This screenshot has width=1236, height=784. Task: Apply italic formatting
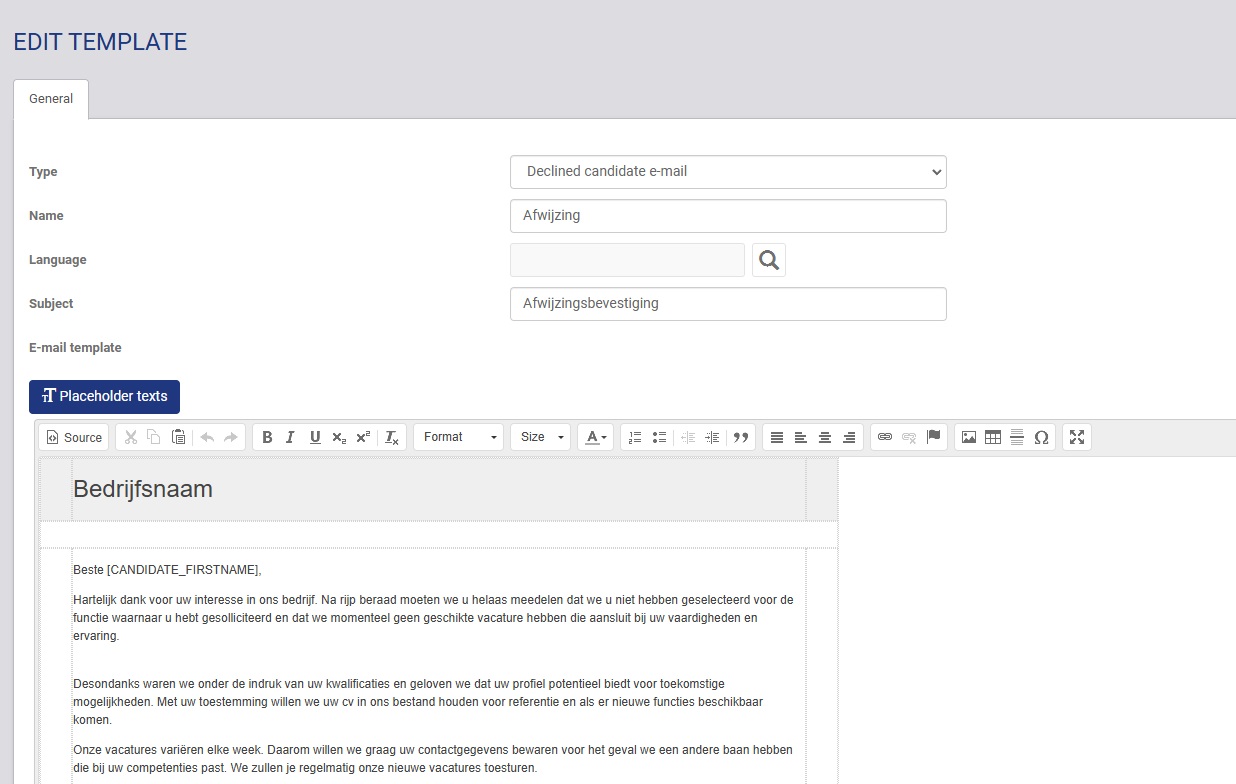pos(290,437)
